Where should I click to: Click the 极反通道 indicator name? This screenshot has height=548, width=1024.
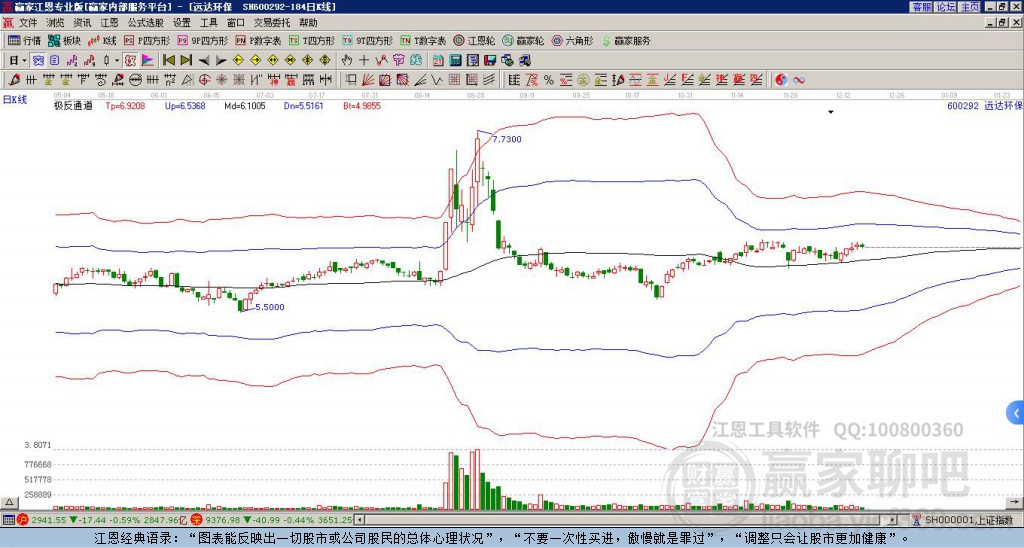pyautogui.click(x=72, y=106)
